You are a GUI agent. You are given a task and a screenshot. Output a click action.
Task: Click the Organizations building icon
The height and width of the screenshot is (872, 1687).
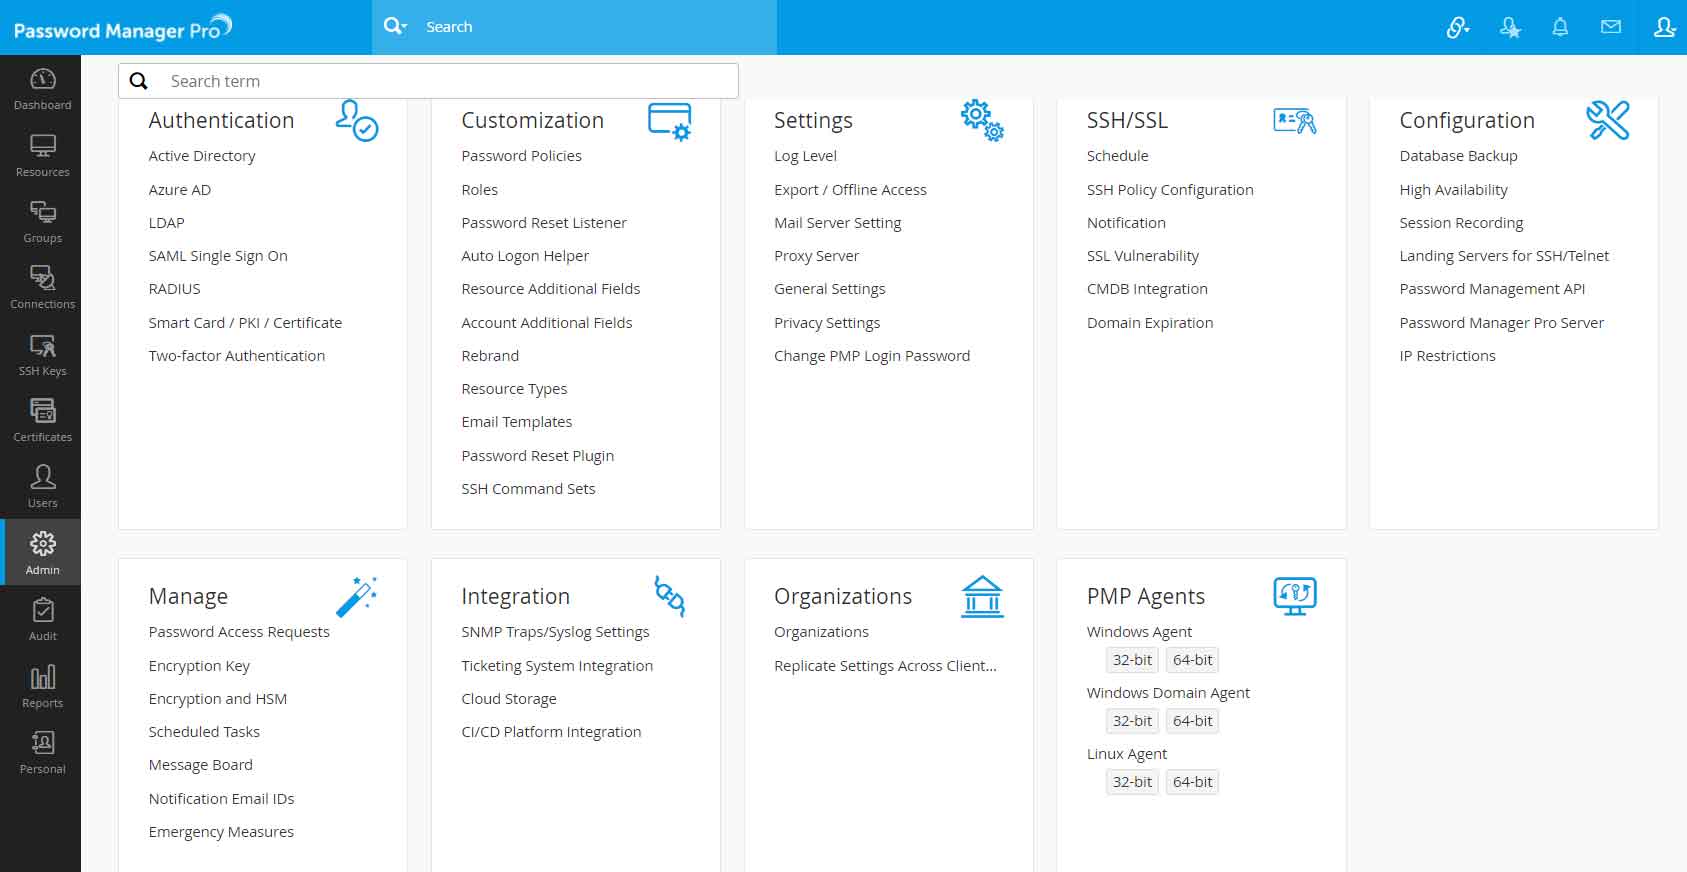[x=982, y=596]
